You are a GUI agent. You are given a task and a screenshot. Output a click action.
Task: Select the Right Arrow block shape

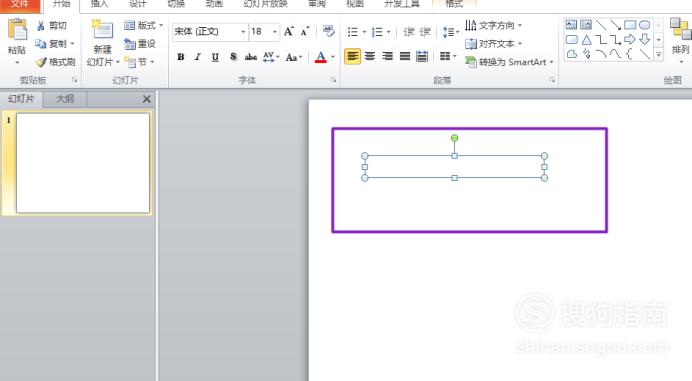630,40
